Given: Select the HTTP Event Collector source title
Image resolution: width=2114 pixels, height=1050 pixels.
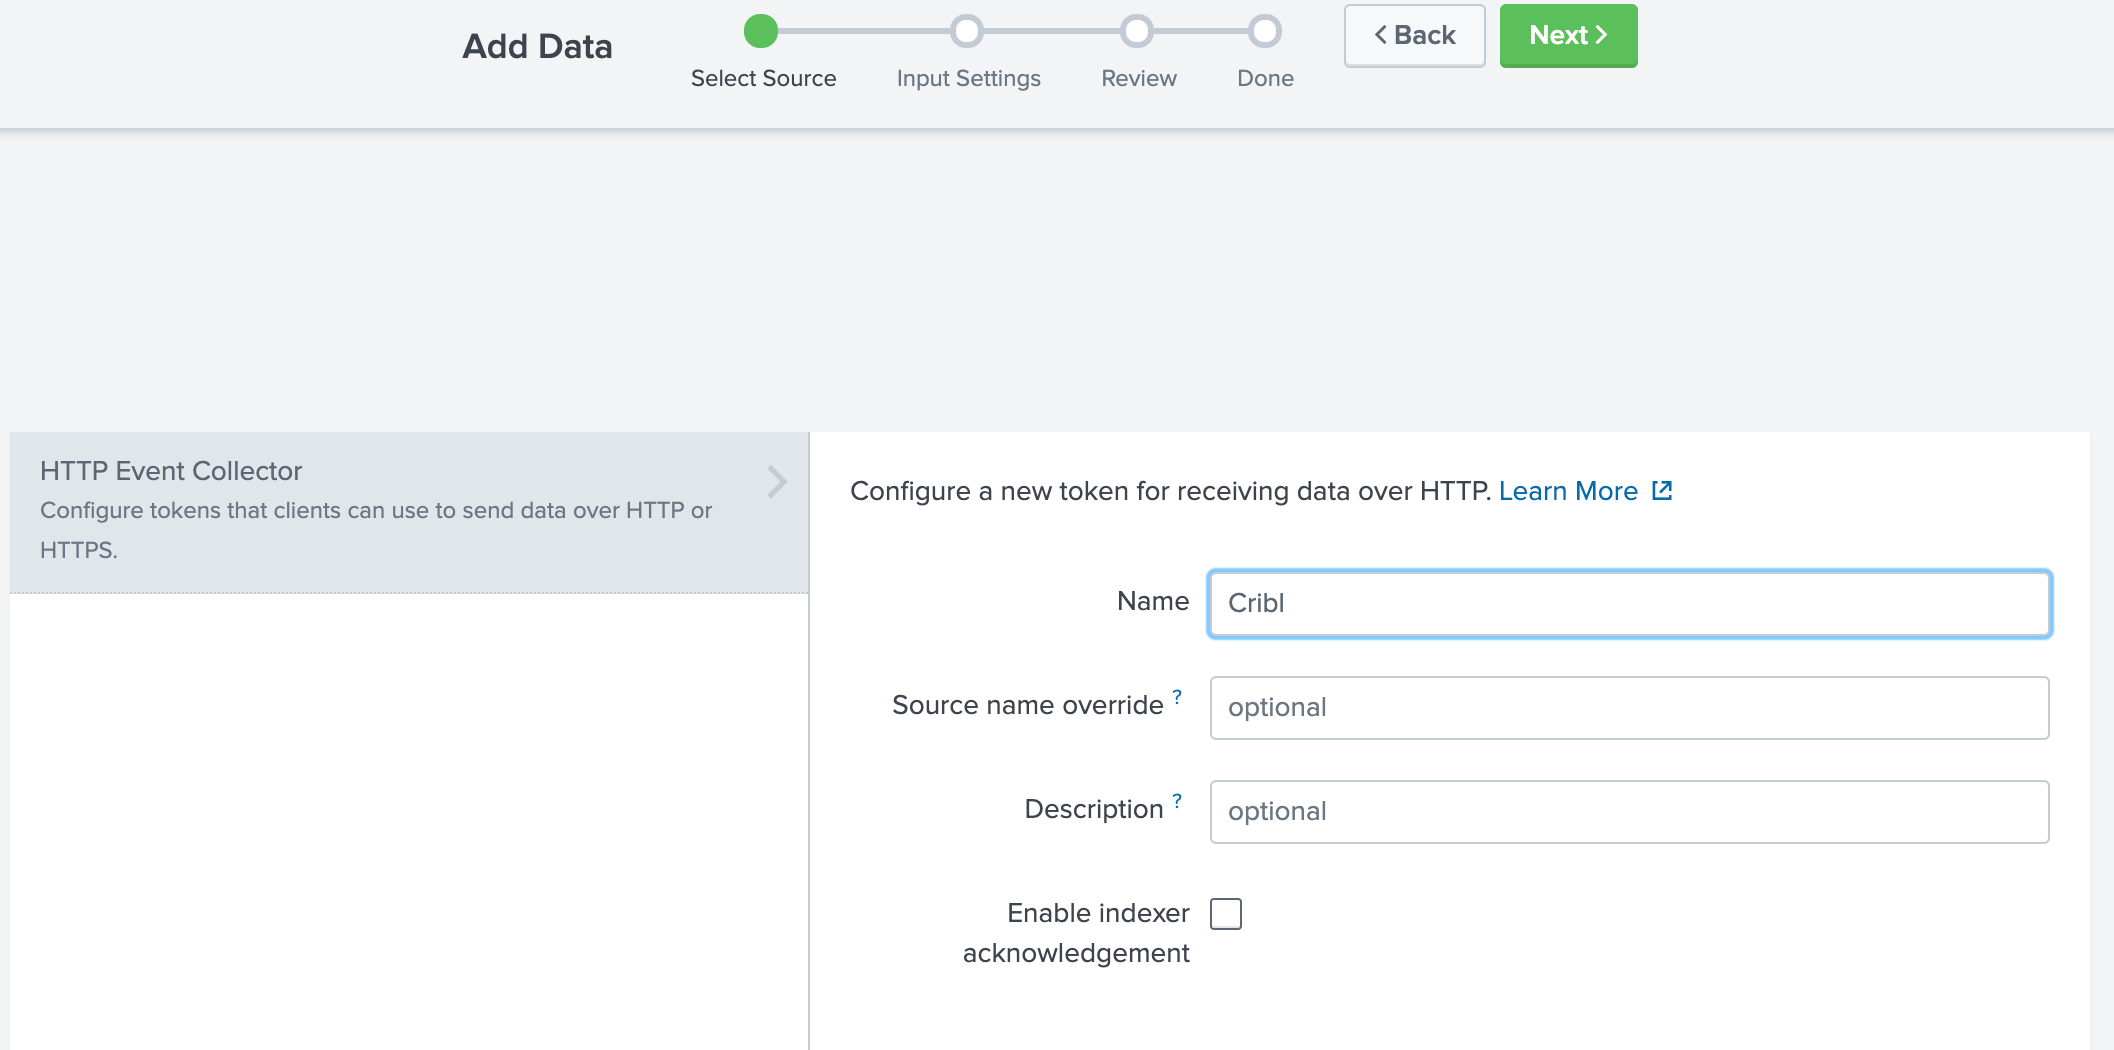Looking at the screenshot, I should pos(171,471).
